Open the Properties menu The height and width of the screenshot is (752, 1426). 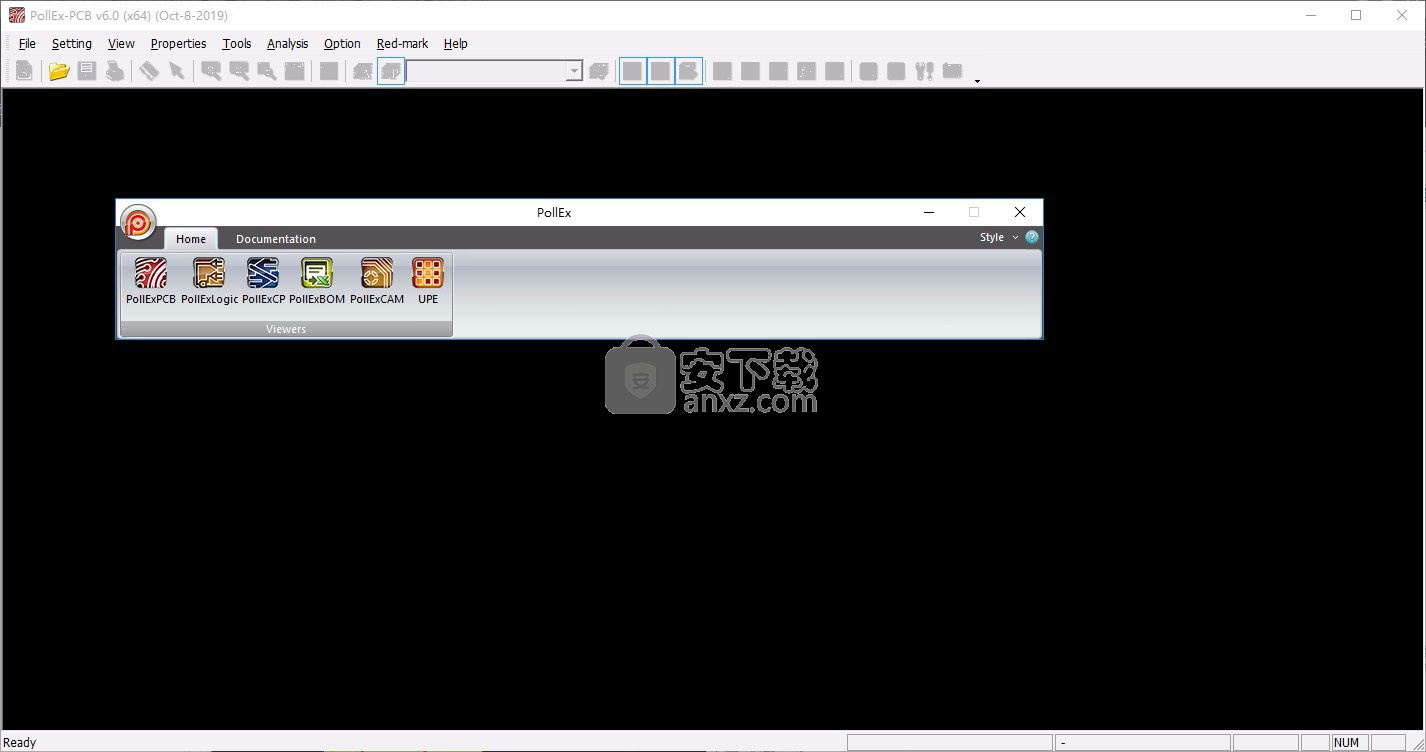click(178, 43)
